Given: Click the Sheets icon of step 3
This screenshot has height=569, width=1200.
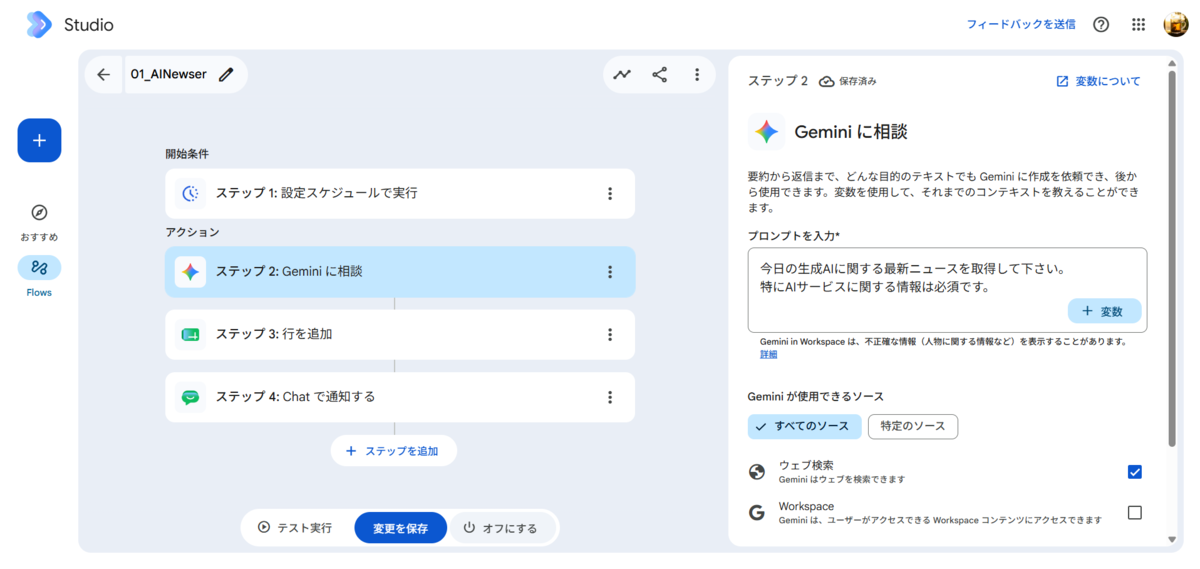Looking at the screenshot, I should click(x=190, y=334).
